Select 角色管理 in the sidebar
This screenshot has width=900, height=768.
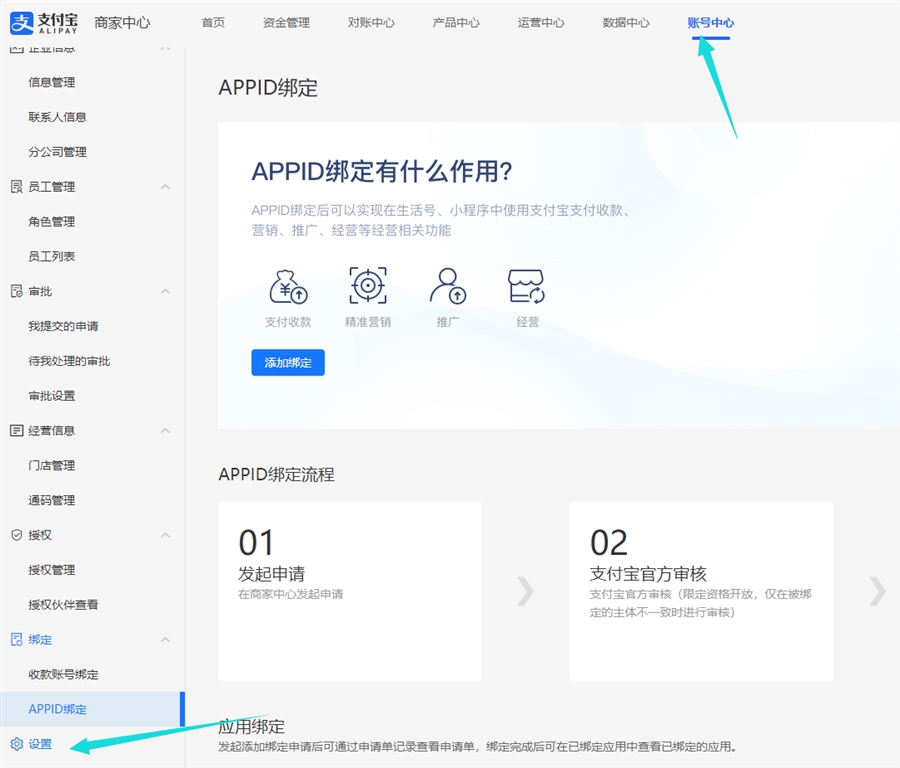point(52,222)
